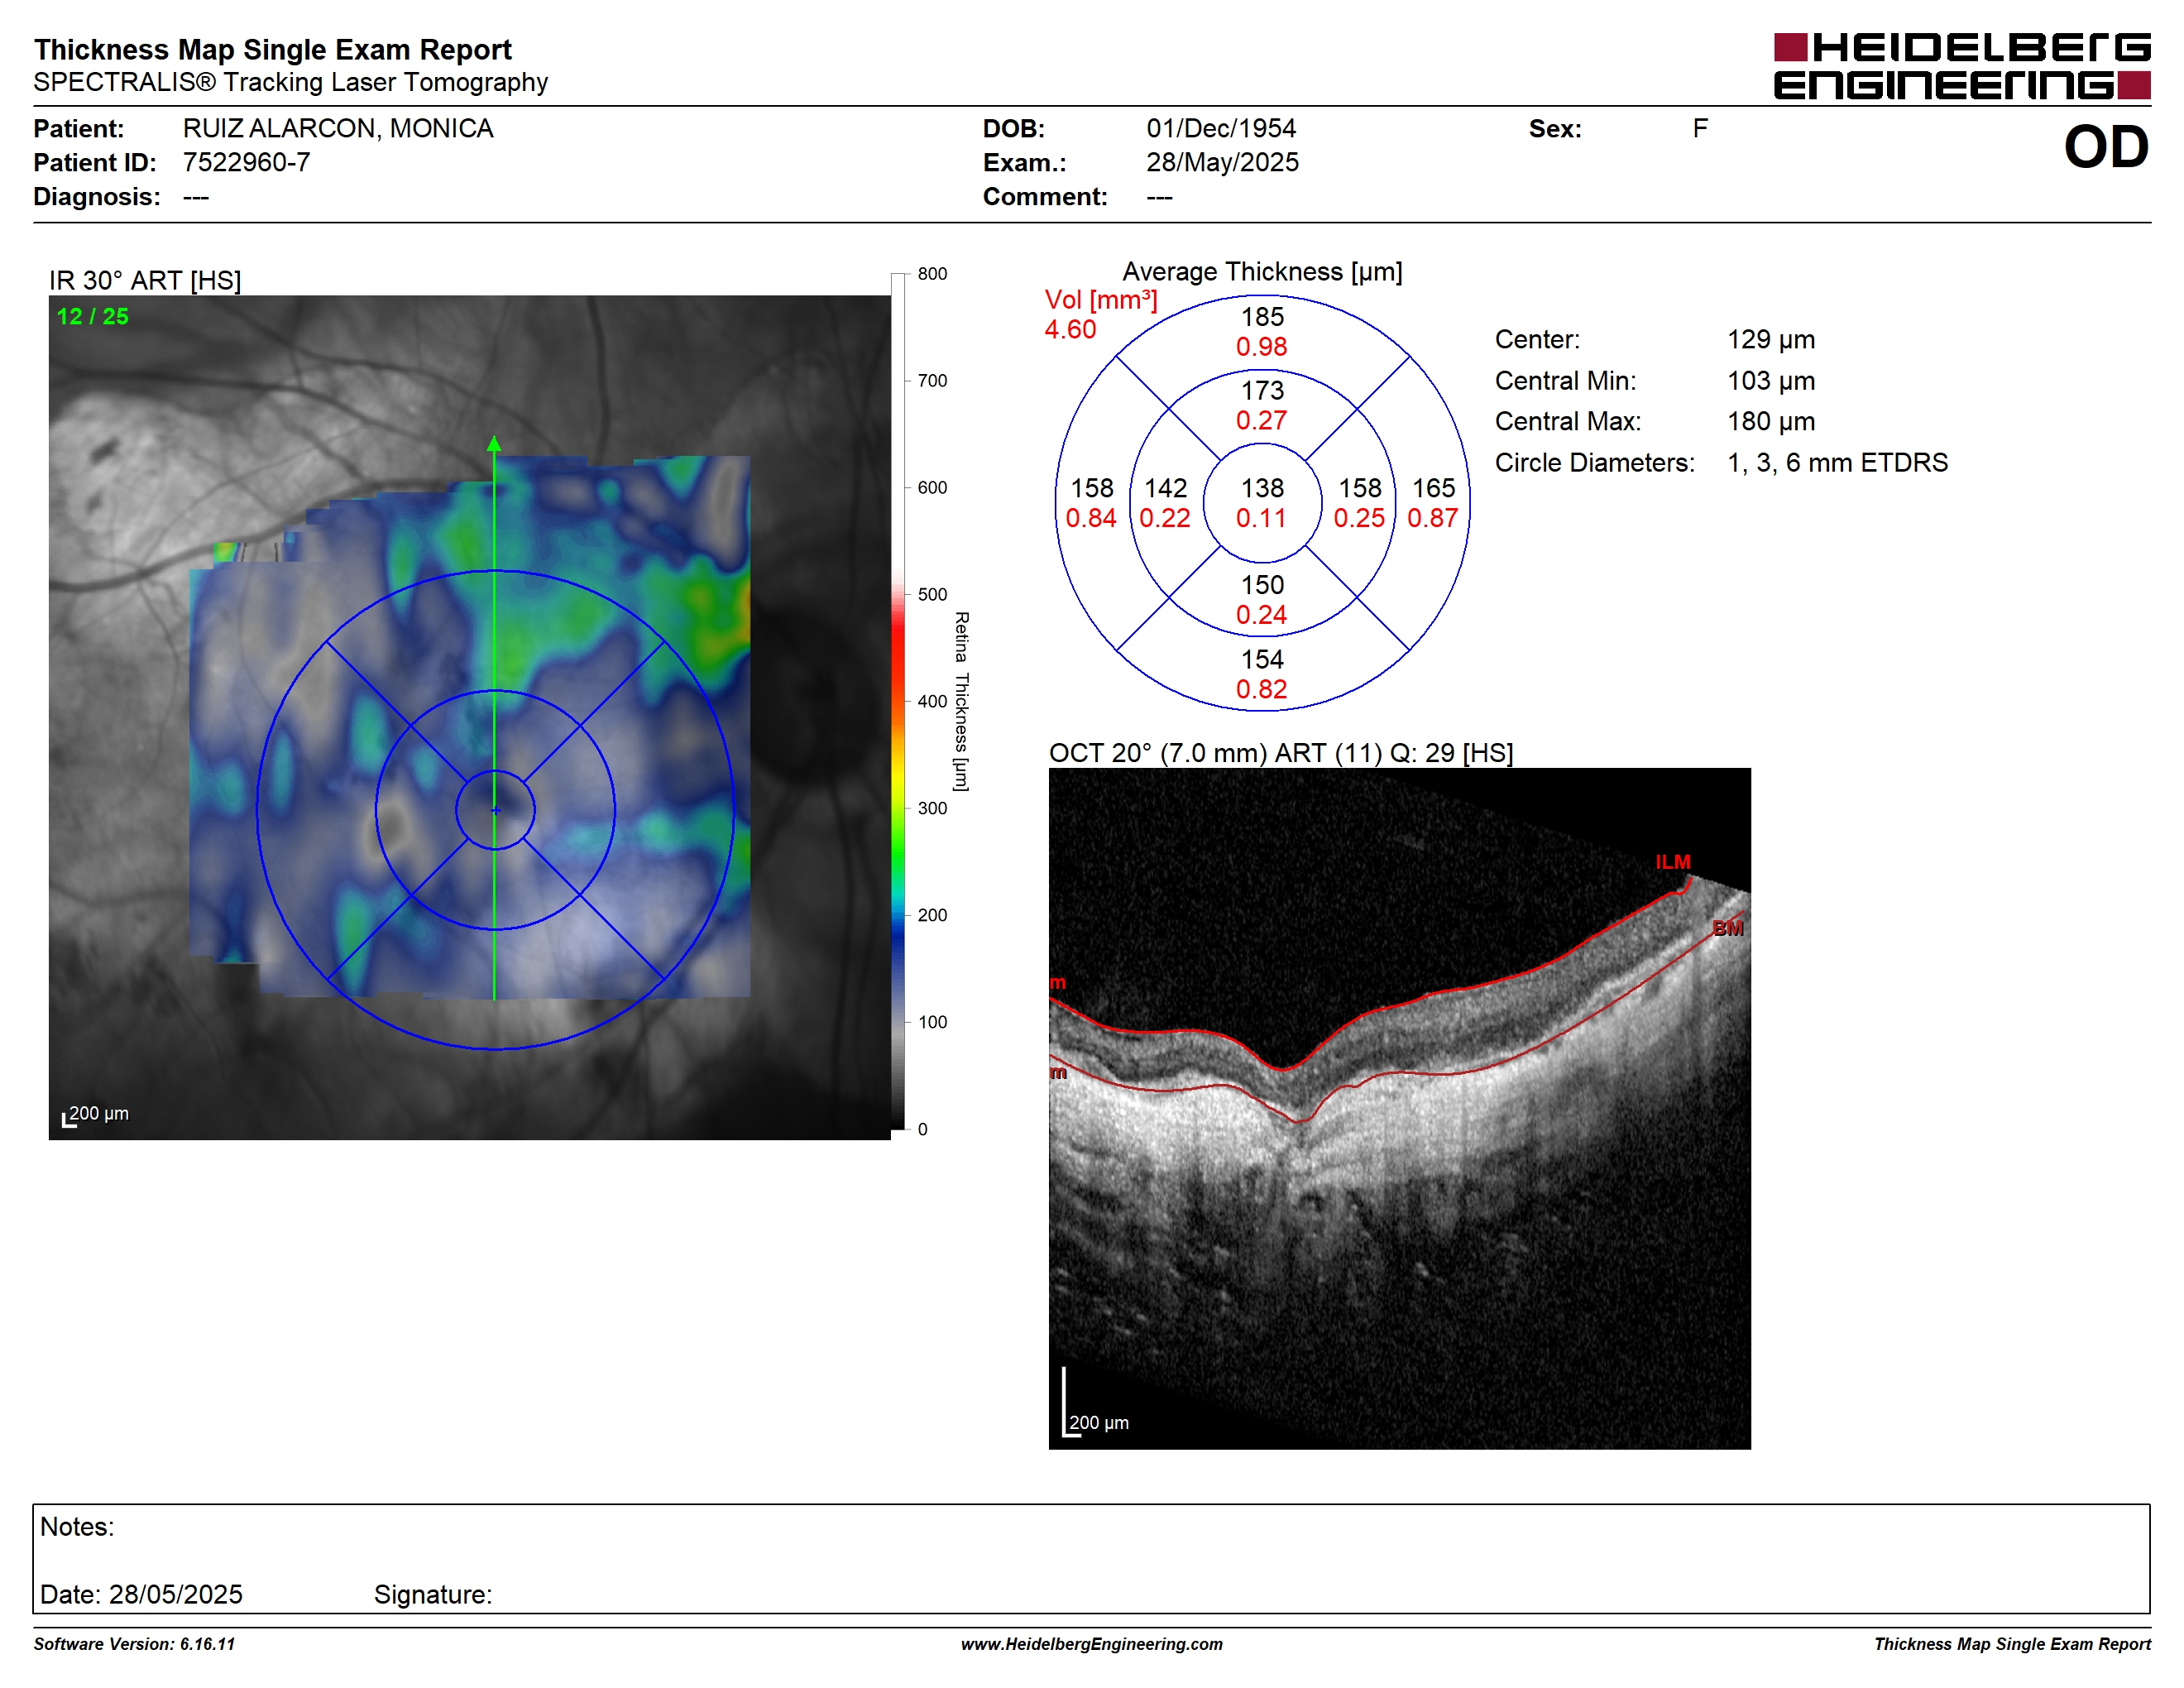
Task: Select patient name RUIZ ALARCON, MONICA
Action: click(338, 129)
